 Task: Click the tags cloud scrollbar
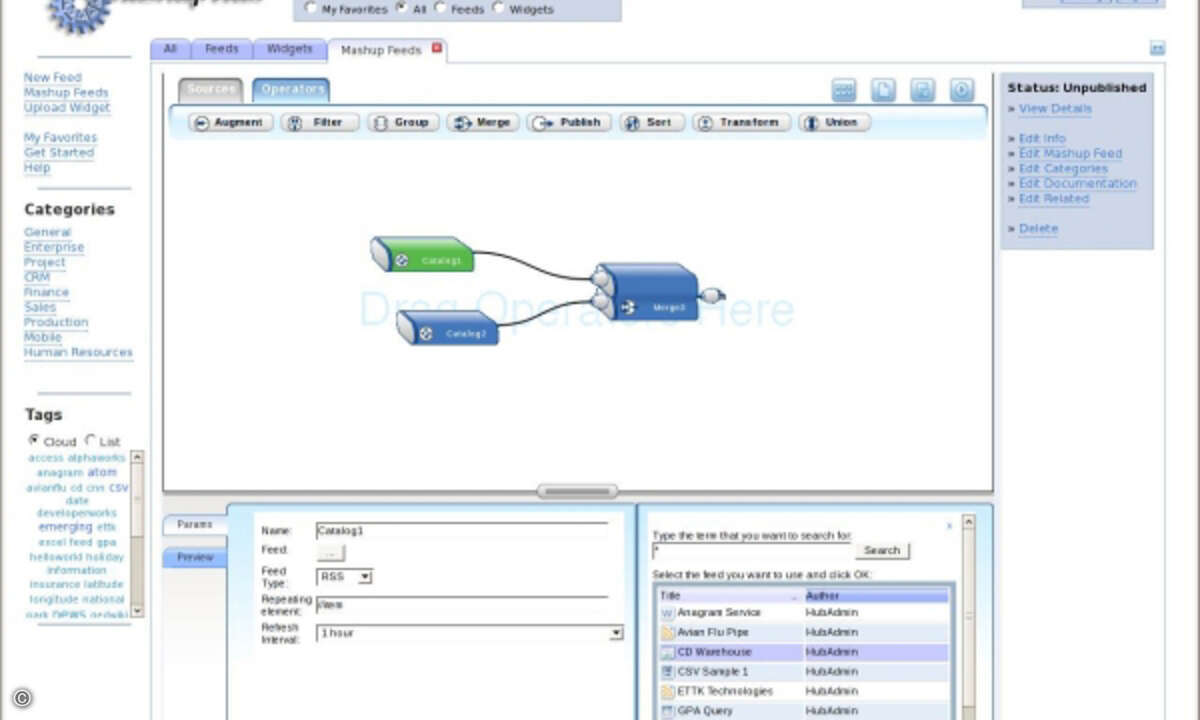click(x=138, y=533)
